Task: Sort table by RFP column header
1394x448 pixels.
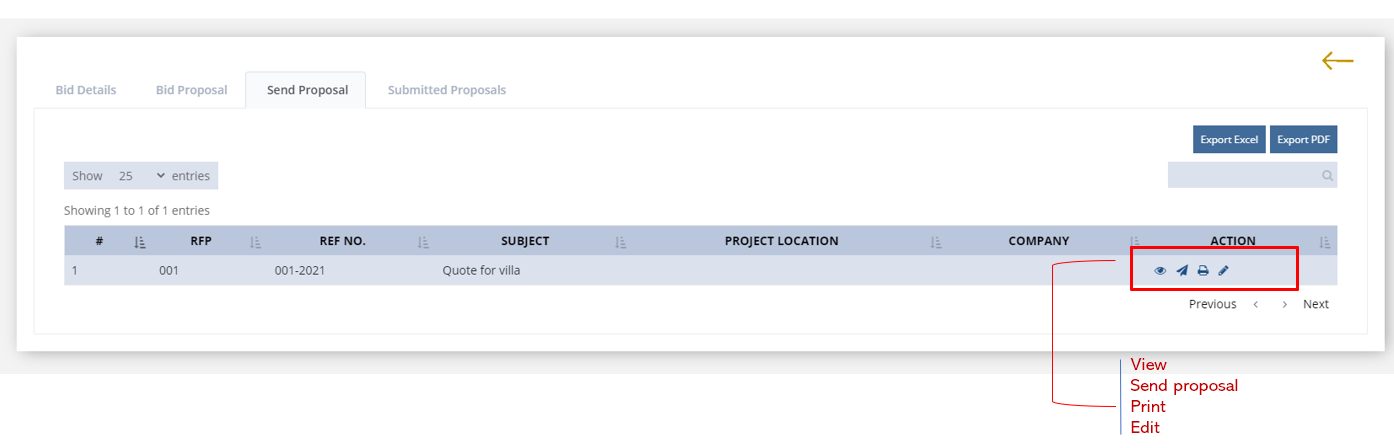Action: pos(201,241)
